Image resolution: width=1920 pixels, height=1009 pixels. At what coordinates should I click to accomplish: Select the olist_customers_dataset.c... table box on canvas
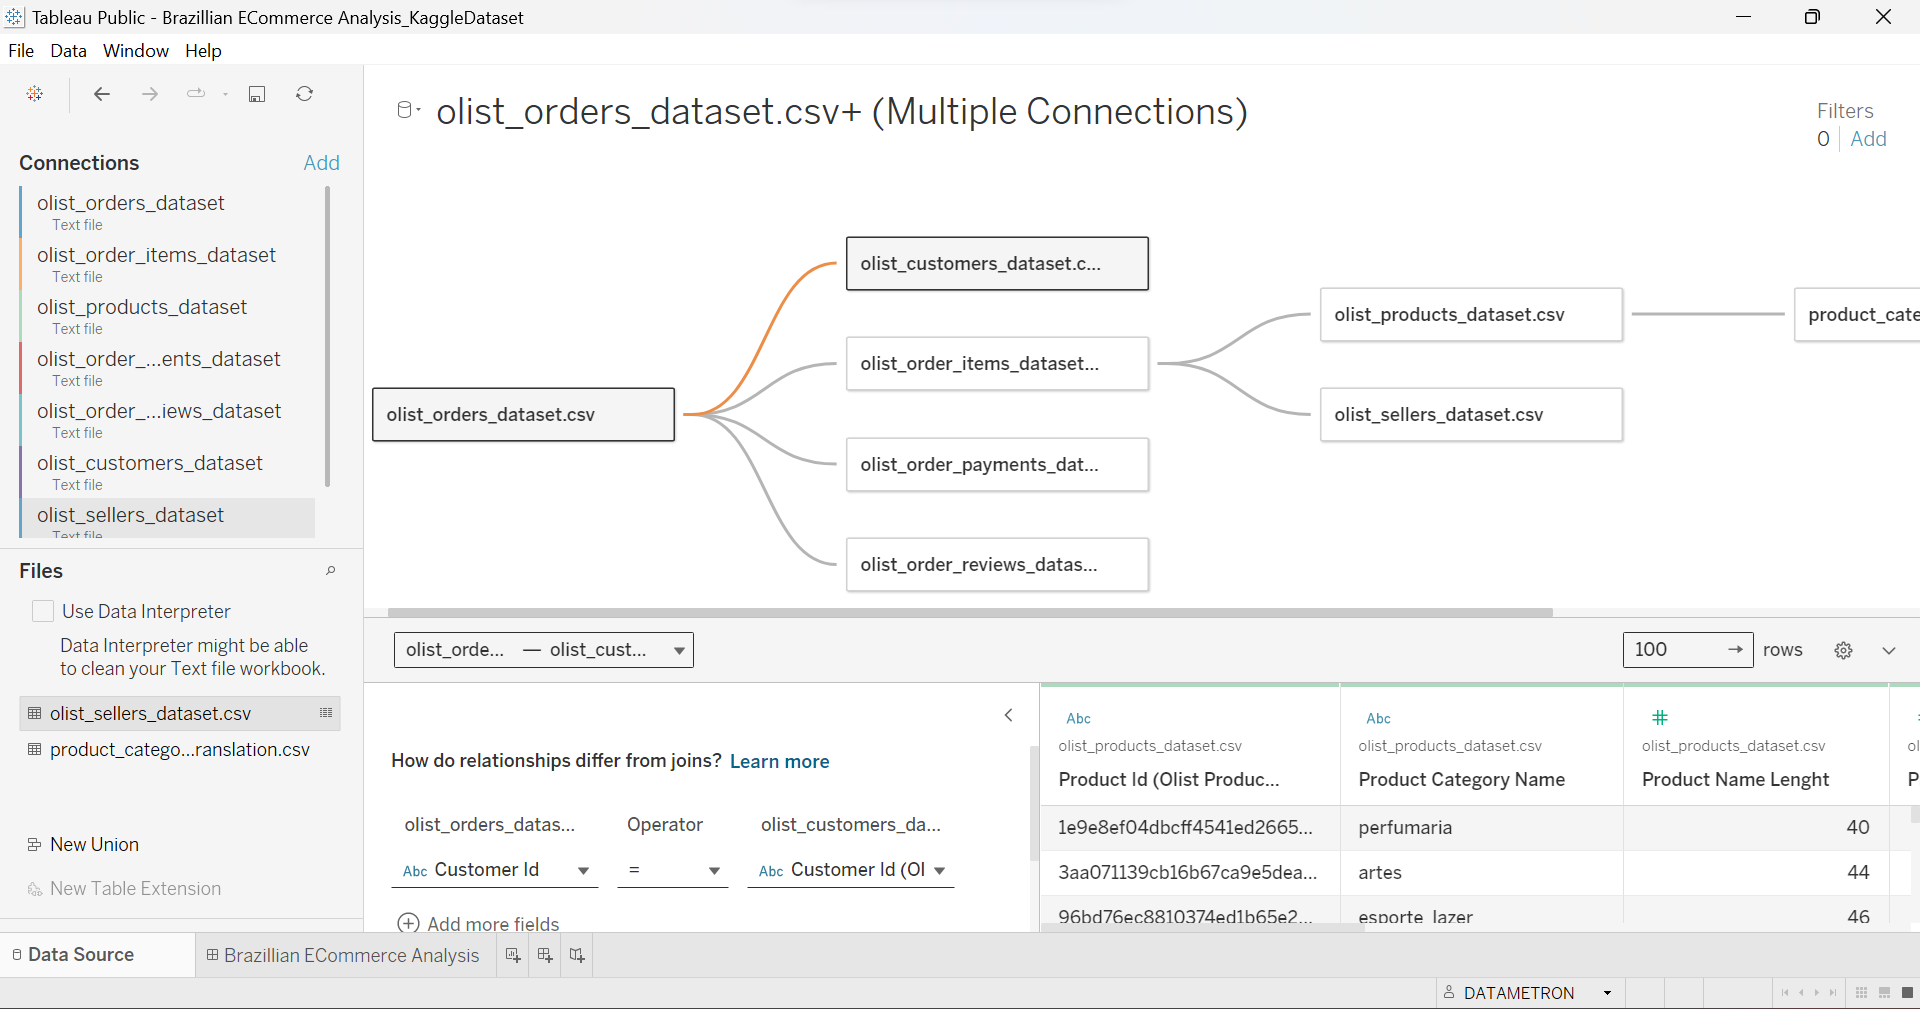997,263
